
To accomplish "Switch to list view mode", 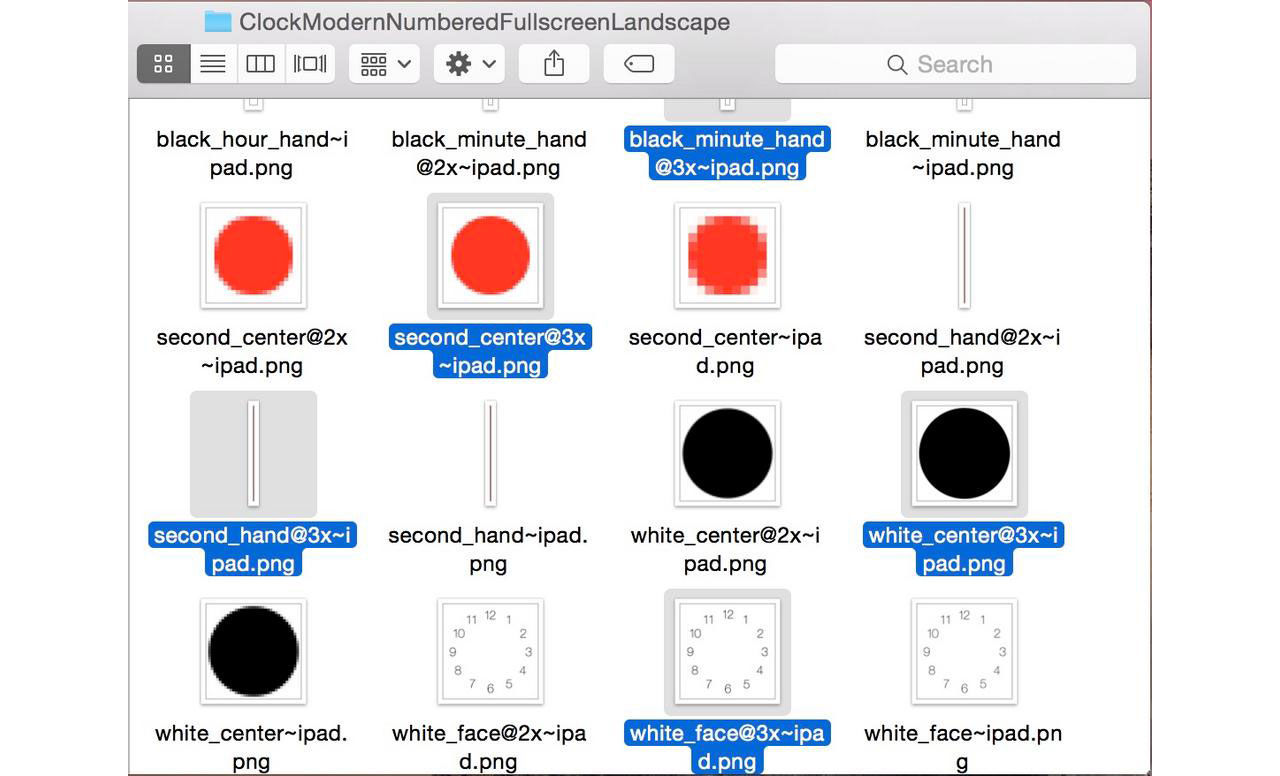I will pyautogui.click(x=212, y=64).
